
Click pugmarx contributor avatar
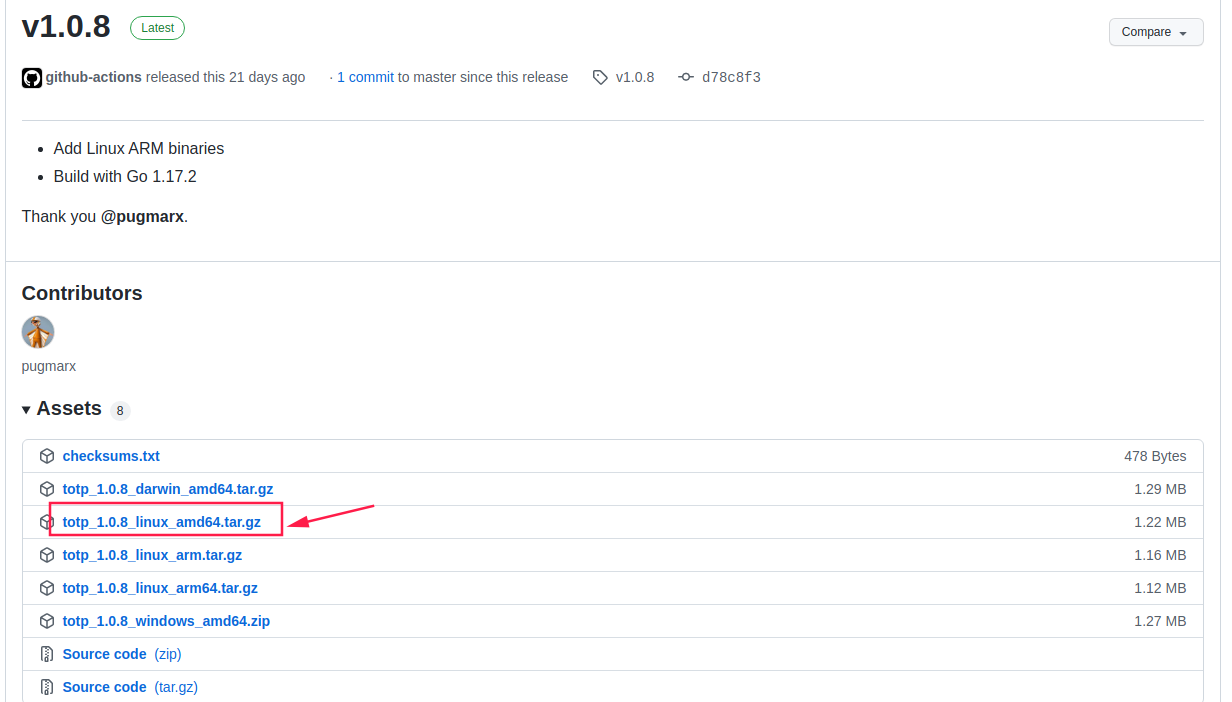click(38, 332)
